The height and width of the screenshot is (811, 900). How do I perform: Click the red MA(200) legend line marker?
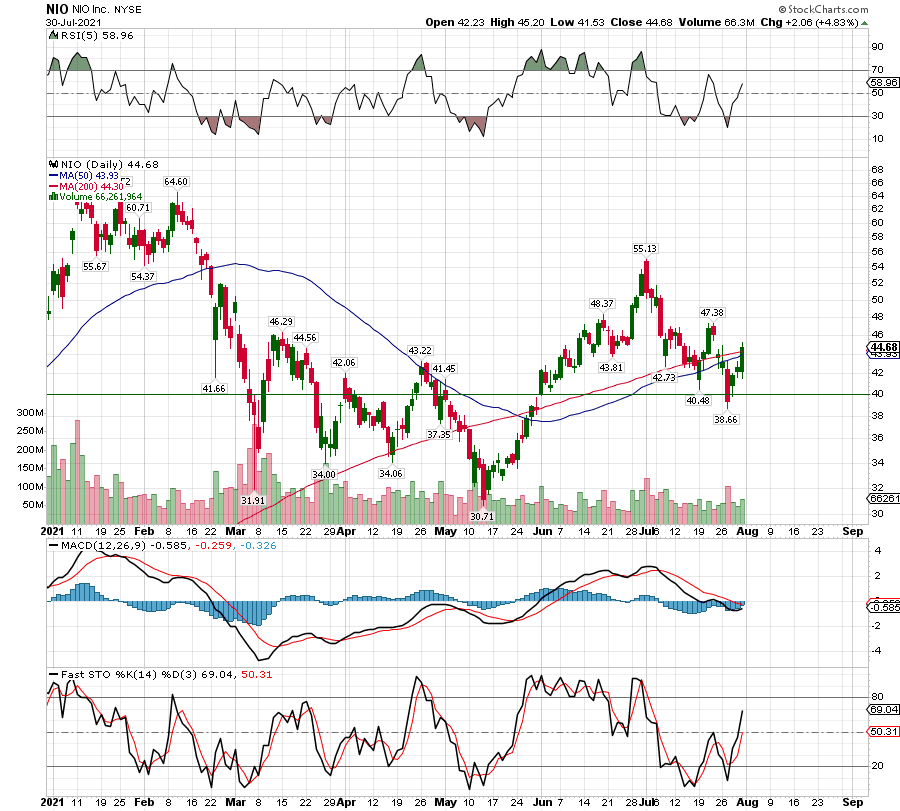click(52, 186)
